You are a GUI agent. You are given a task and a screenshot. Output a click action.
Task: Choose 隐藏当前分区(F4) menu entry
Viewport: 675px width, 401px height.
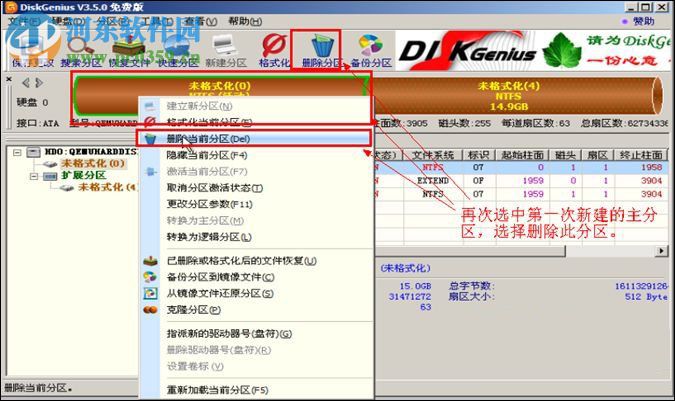pyautogui.click(x=255, y=155)
